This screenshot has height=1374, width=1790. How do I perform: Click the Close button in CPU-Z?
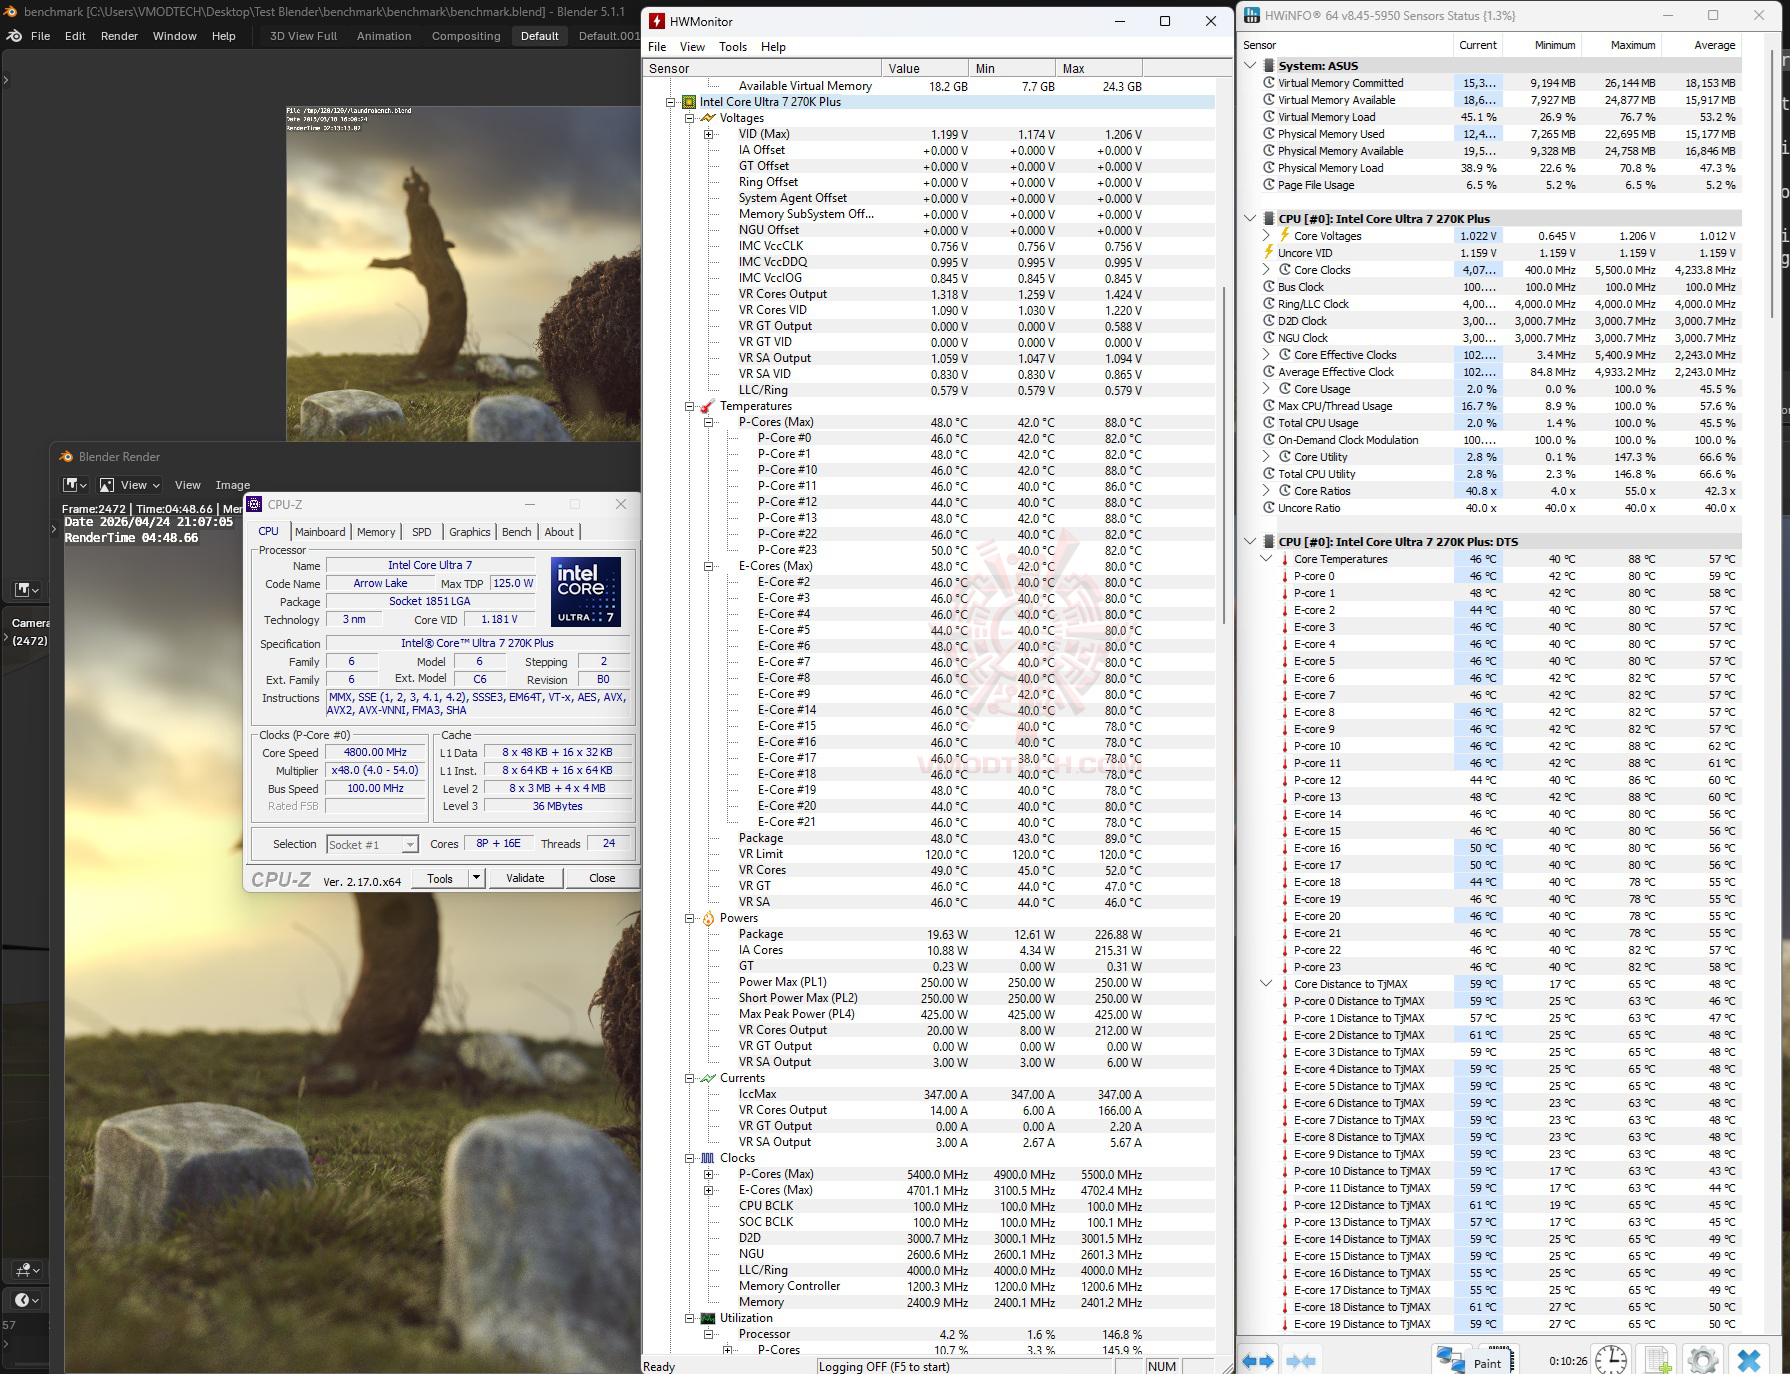(x=602, y=878)
